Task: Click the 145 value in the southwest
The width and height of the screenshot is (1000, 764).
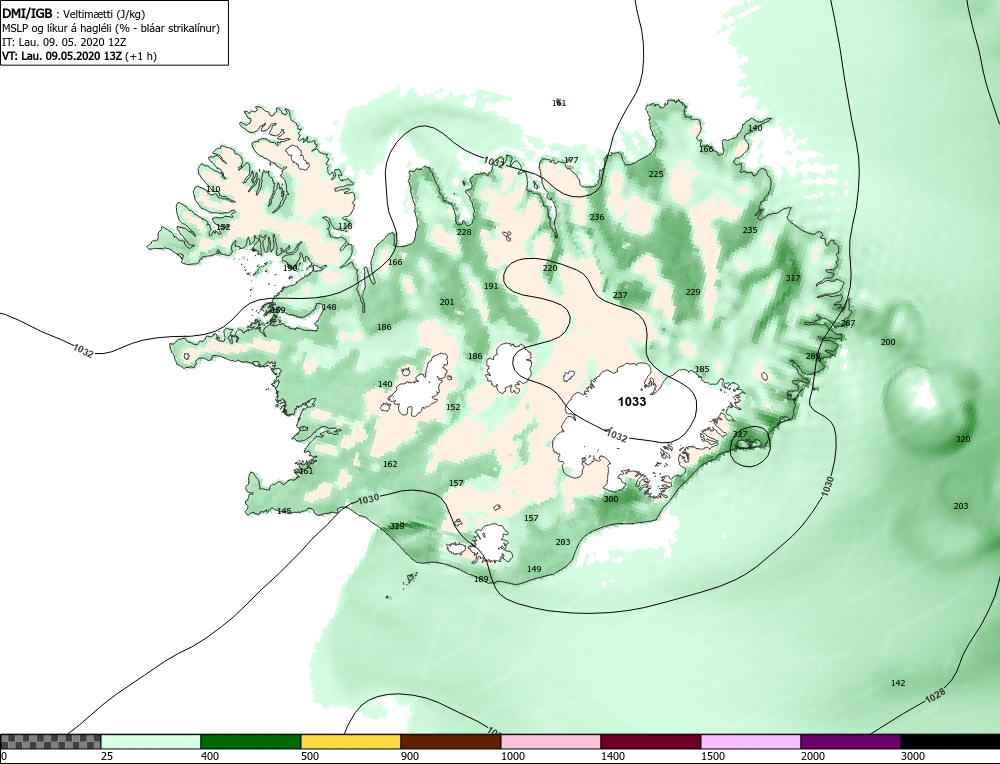Action: [x=284, y=511]
